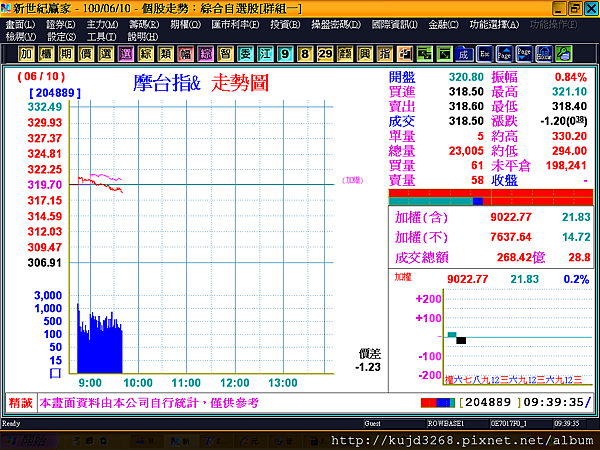Click the 精誠 label in the message bar
The width and height of the screenshot is (600, 450).
click(21, 403)
